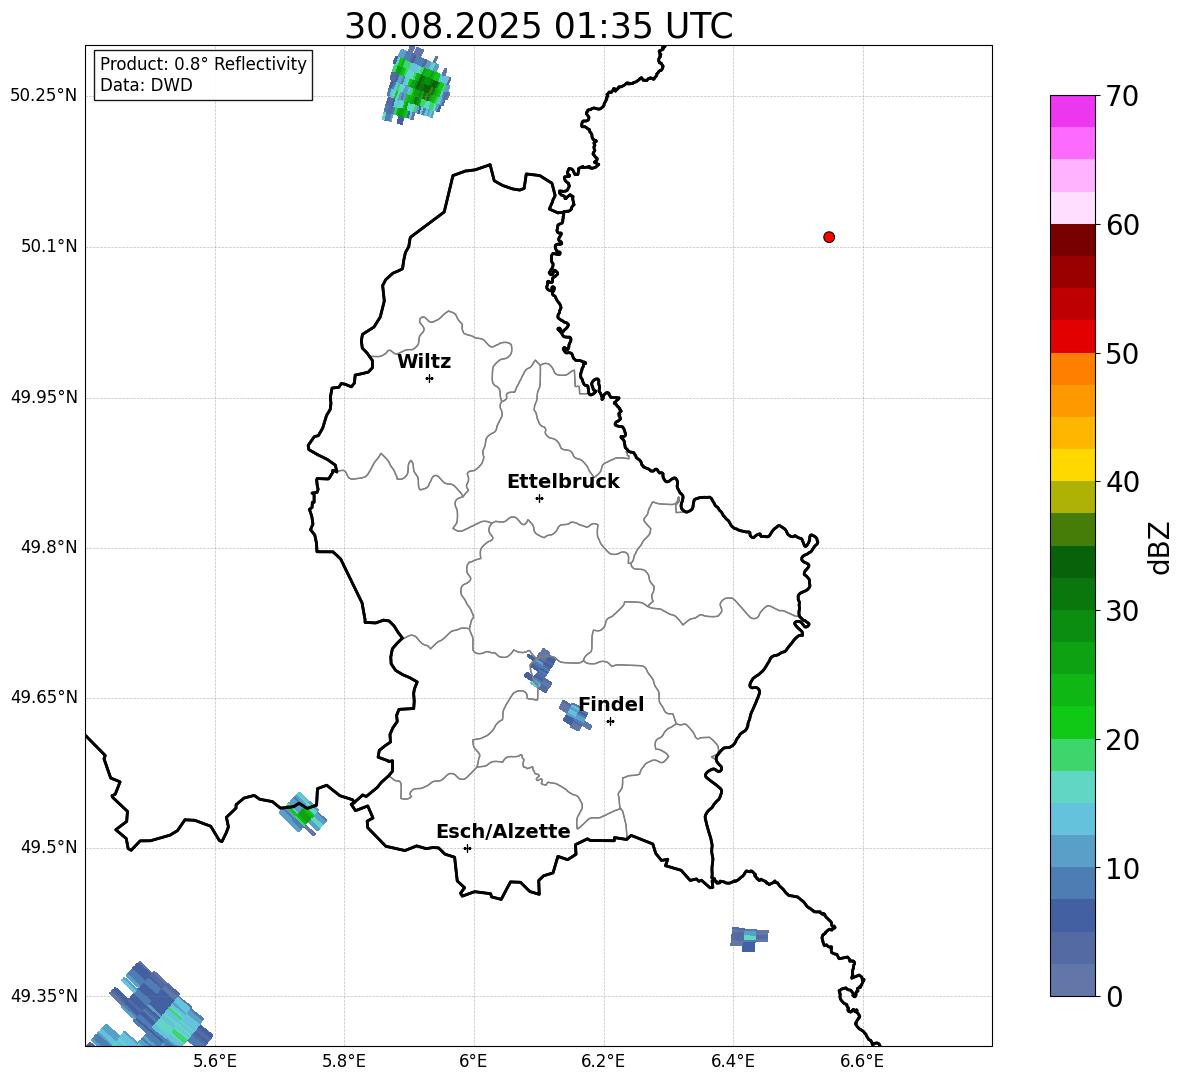The height and width of the screenshot is (1081, 1184).
Task: Click the 5.6°E longitude label
Action: click(x=215, y=1061)
